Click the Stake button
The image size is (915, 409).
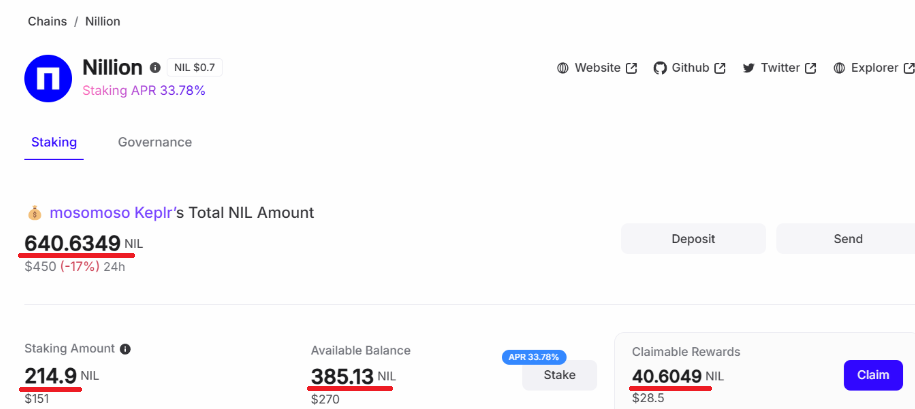560,375
